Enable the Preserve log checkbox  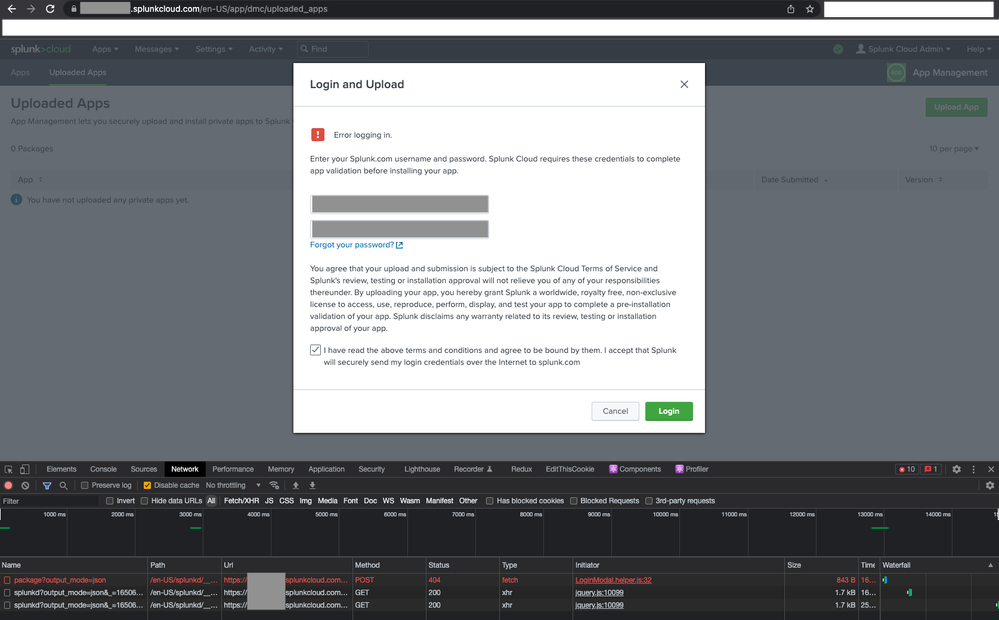click(x=84, y=486)
